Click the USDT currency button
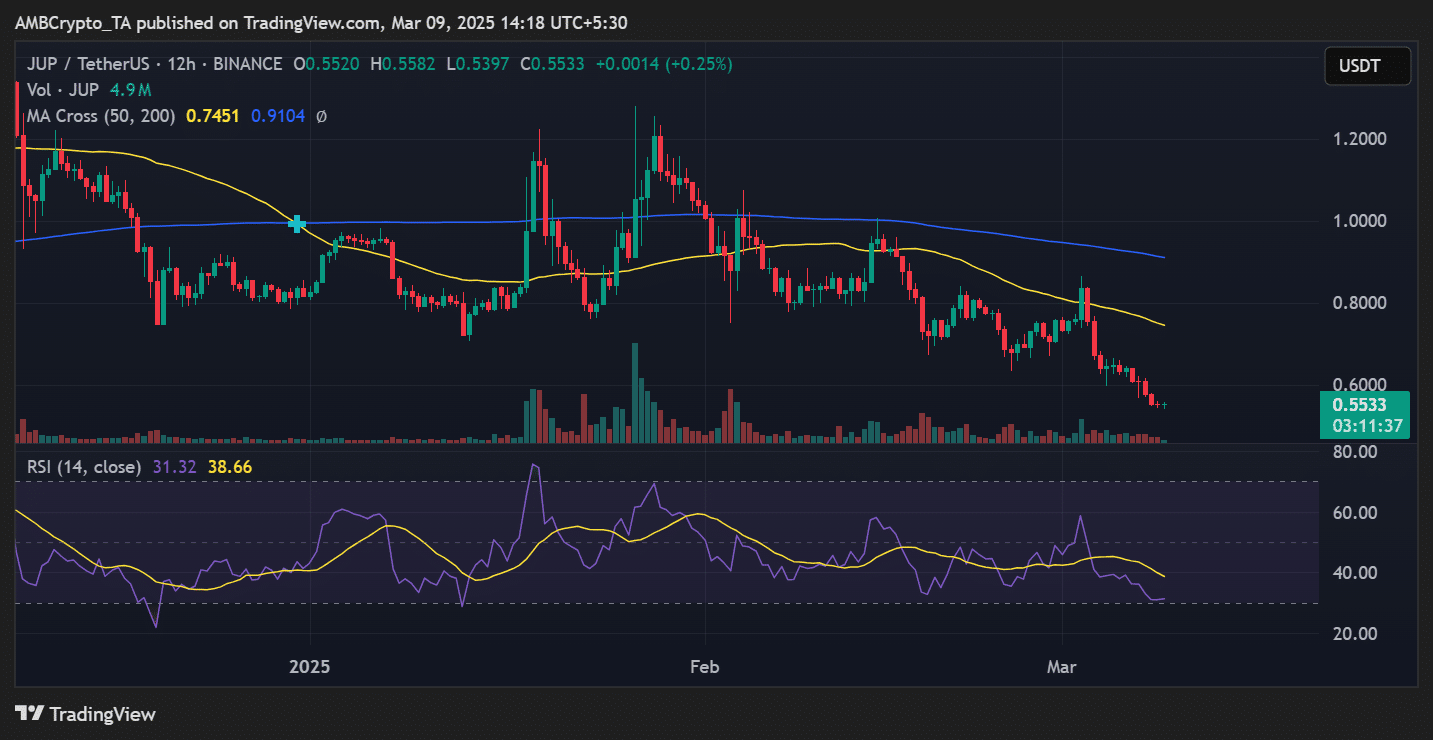The image size is (1433, 740). tap(1367, 66)
